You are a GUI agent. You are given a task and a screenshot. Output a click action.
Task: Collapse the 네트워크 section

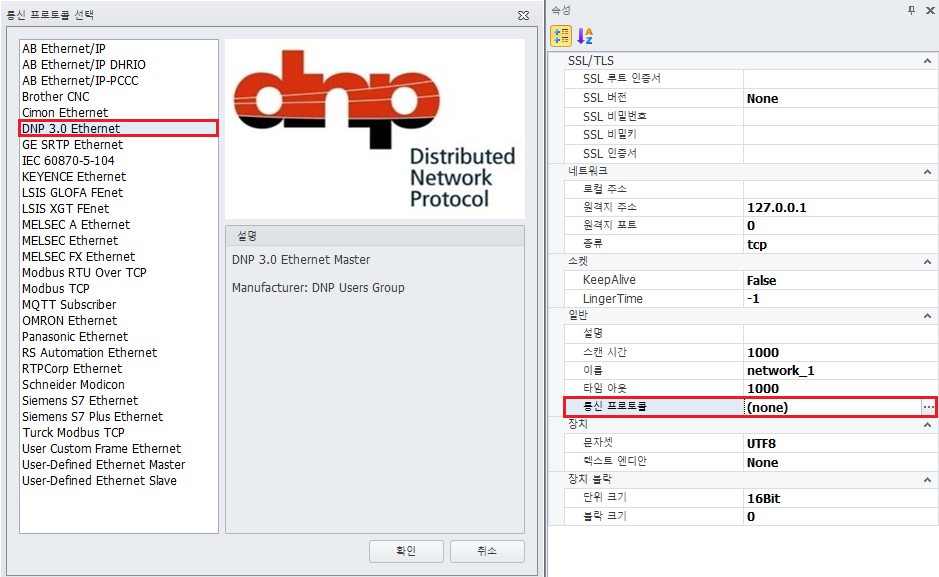point(927,171)
